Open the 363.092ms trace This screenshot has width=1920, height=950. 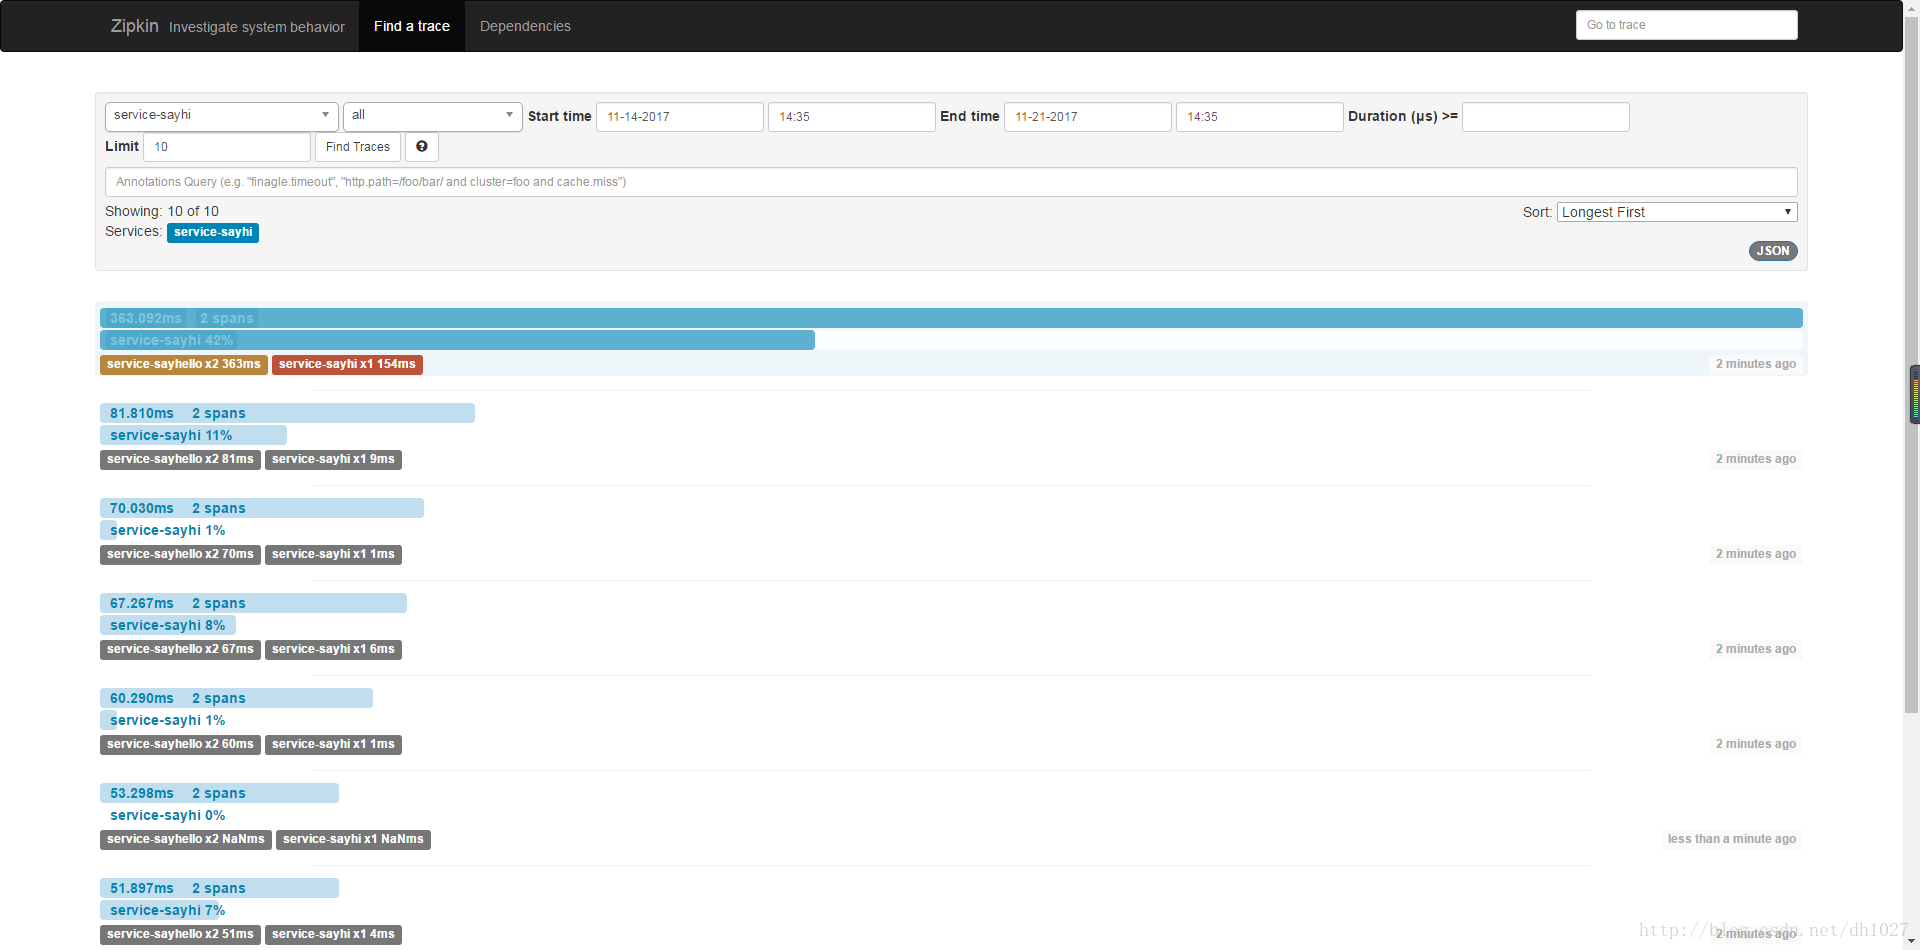951,318
